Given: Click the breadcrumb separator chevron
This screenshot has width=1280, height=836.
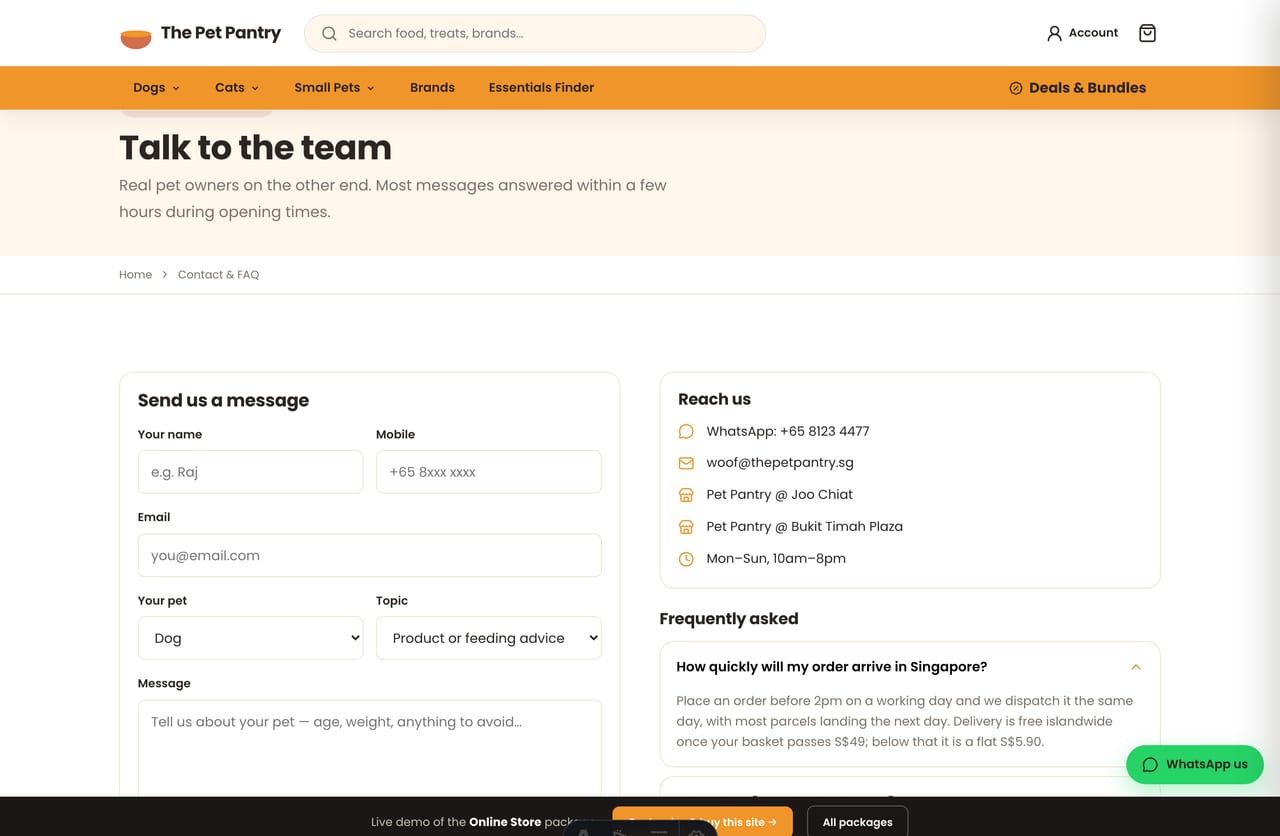Looking at the screenshot, I should coord(165,274).
